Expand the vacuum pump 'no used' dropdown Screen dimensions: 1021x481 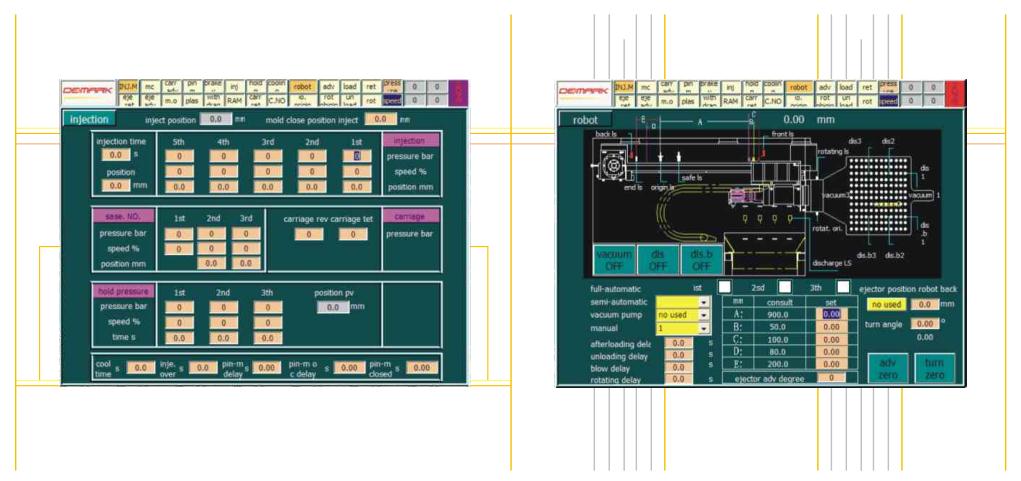(704, 314)
